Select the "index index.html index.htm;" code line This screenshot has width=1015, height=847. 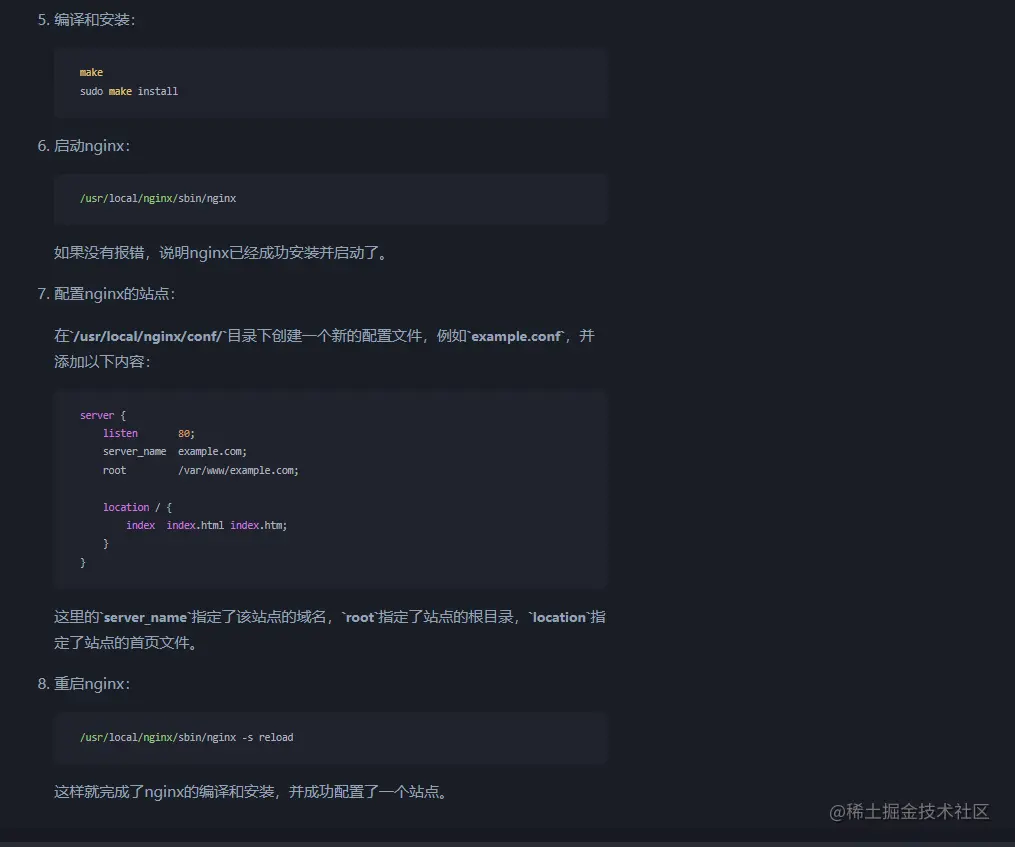206,525
